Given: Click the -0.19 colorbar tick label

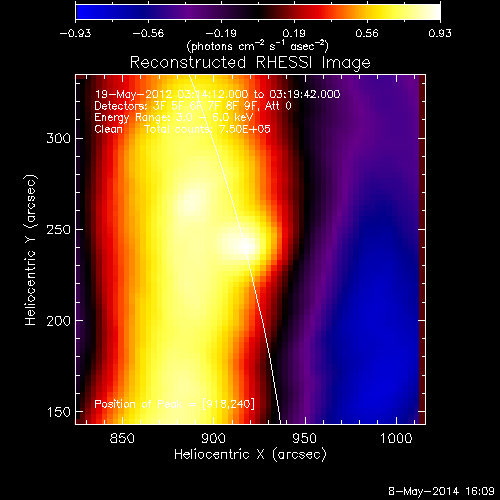Looking at the screenshot, I should coord(221,33).
